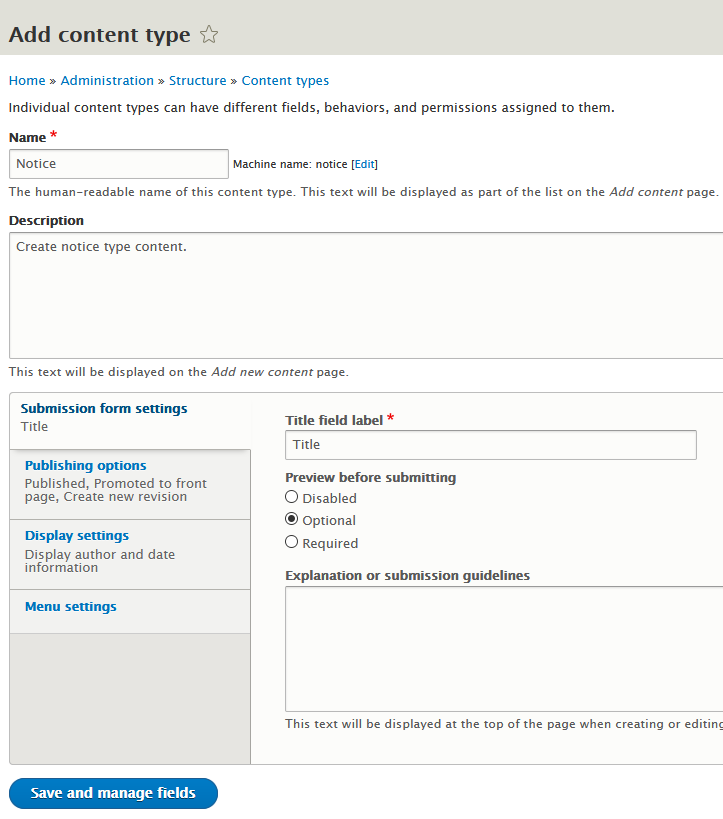Click the machine name Edit link

tap(364, 164)
